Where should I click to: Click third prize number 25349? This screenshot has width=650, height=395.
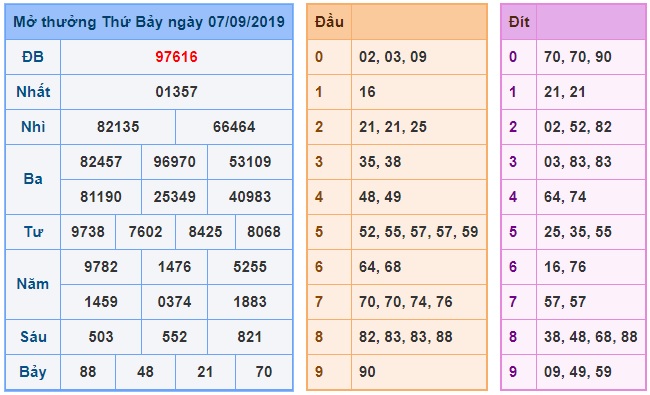[x=174, y=197]
